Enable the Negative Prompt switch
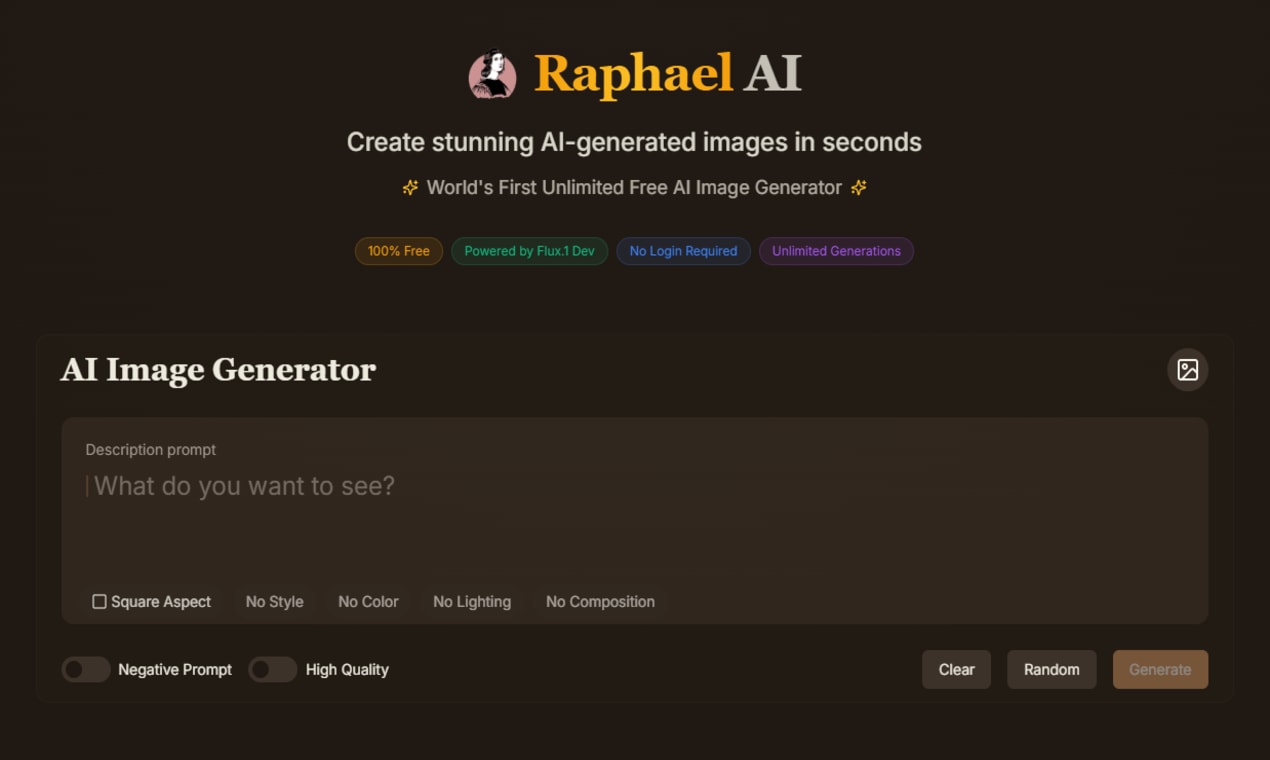1270x760 pixels. pyautogui.click(x=86, y=670)
